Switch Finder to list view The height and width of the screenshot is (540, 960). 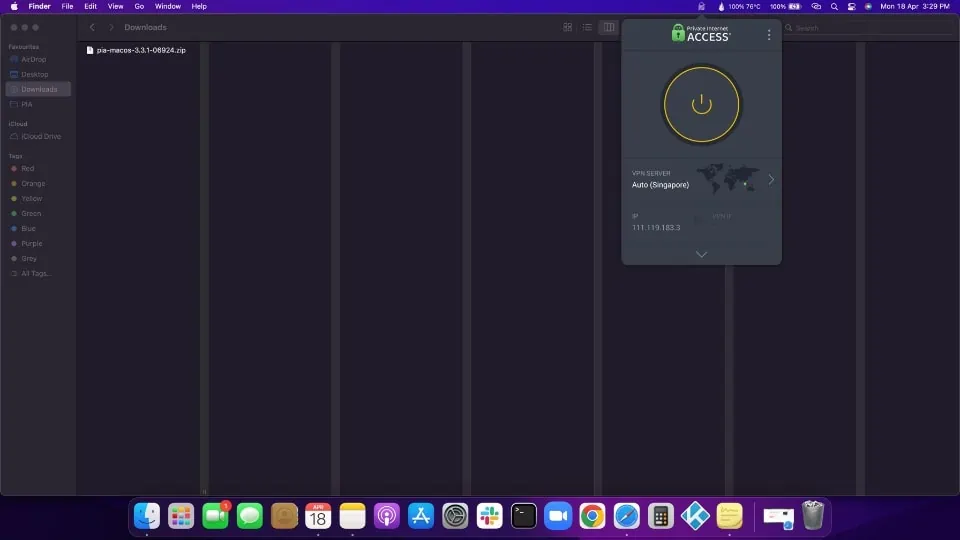pos(587,28)
